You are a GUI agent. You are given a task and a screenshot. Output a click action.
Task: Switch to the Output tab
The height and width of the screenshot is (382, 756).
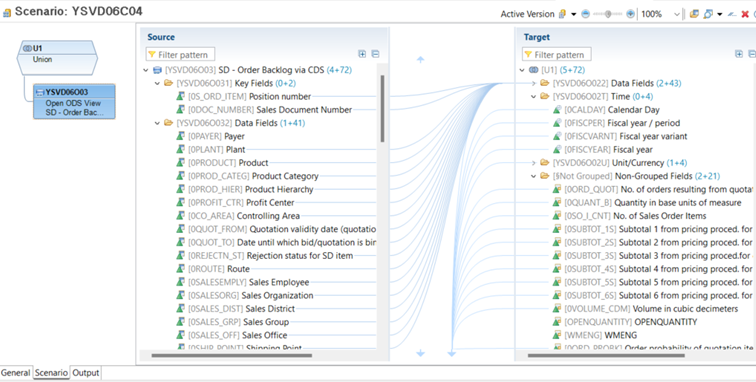(86, 373)
